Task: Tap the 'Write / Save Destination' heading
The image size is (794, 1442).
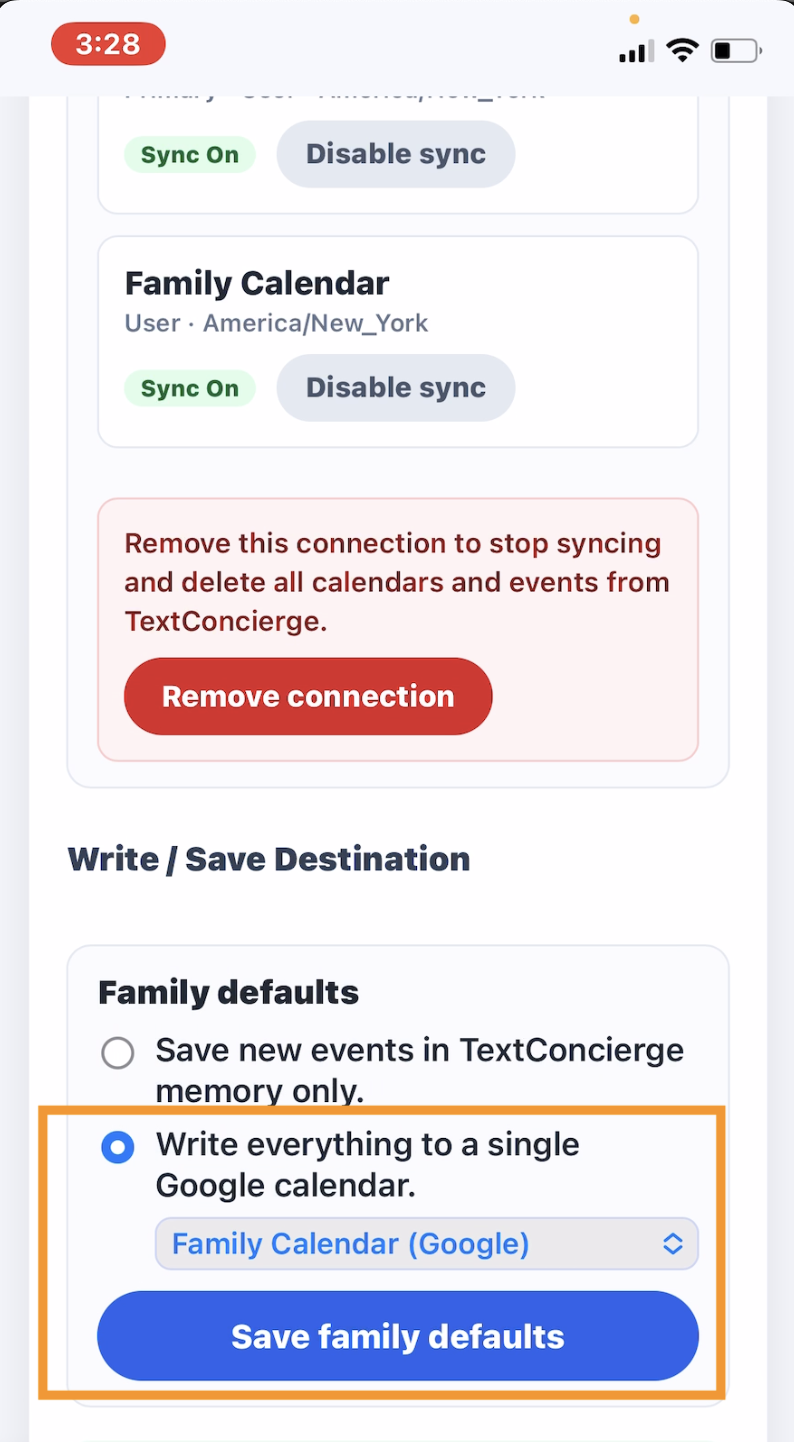Action: click(x=268, y=859)
